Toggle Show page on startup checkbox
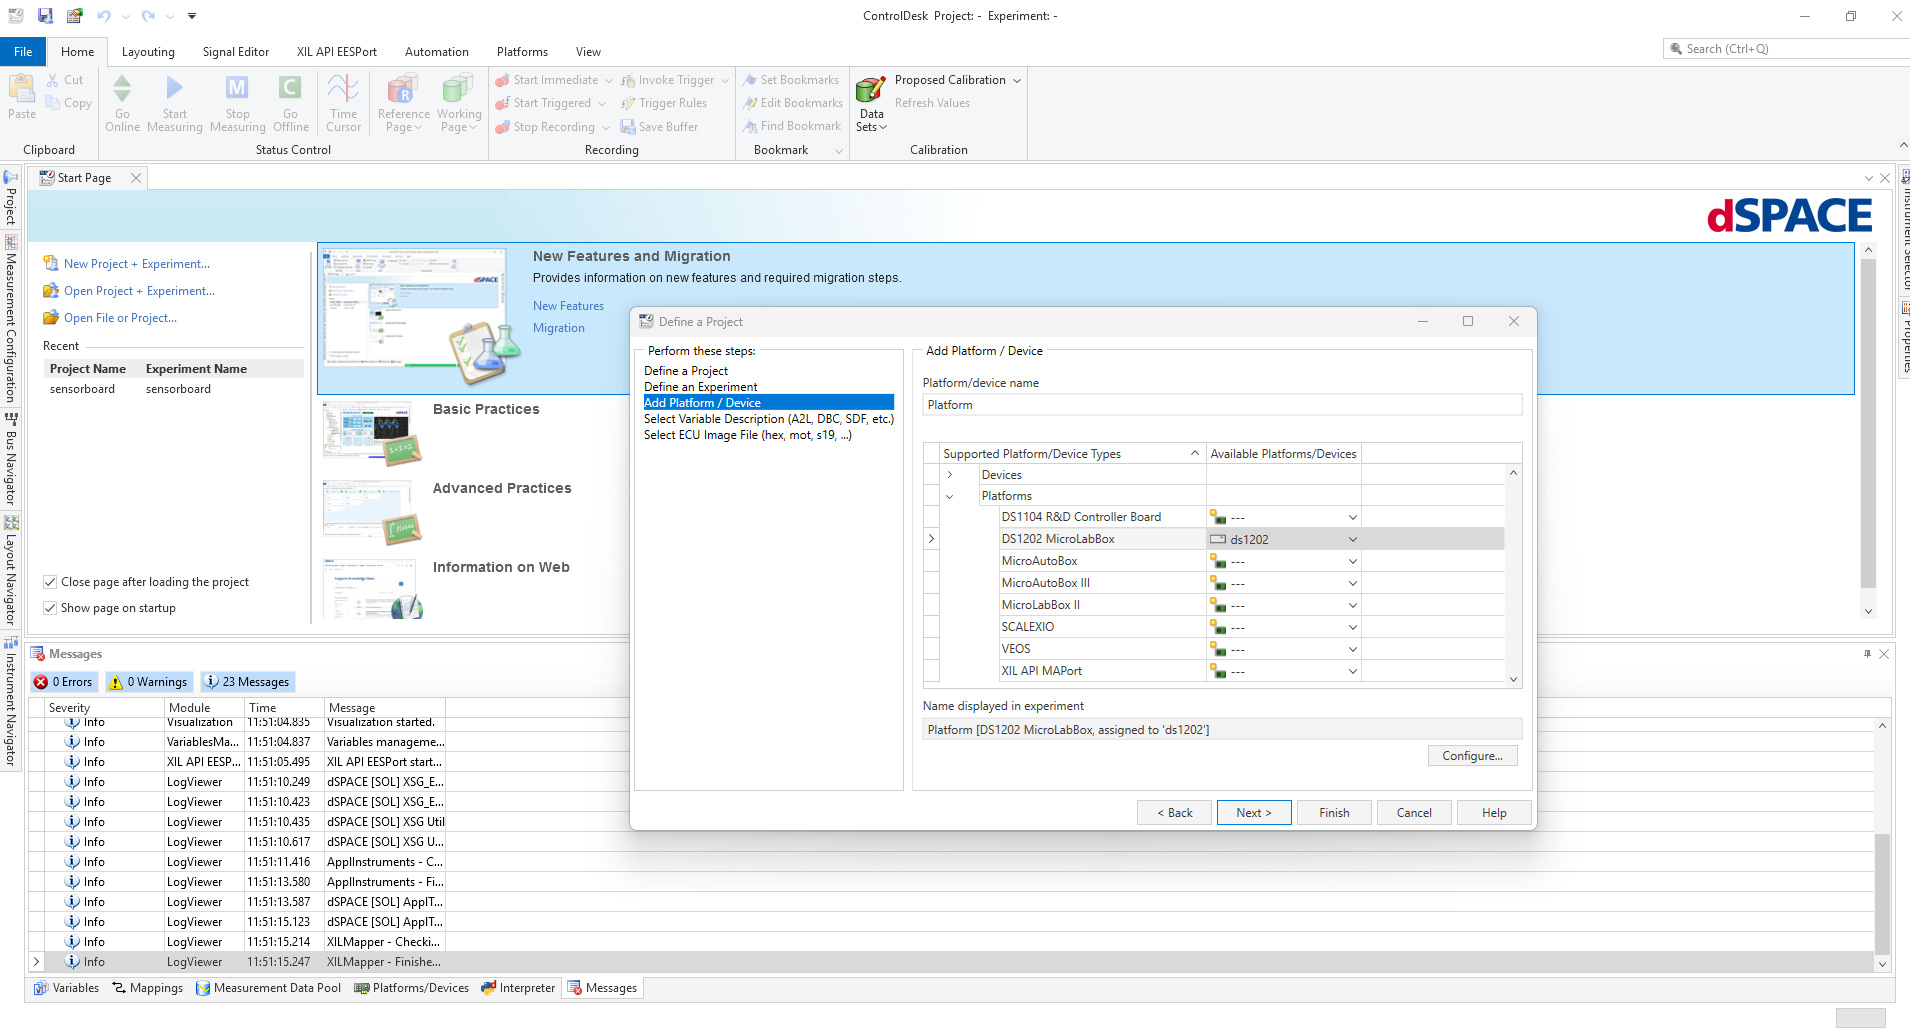 [x=50, y=608]
